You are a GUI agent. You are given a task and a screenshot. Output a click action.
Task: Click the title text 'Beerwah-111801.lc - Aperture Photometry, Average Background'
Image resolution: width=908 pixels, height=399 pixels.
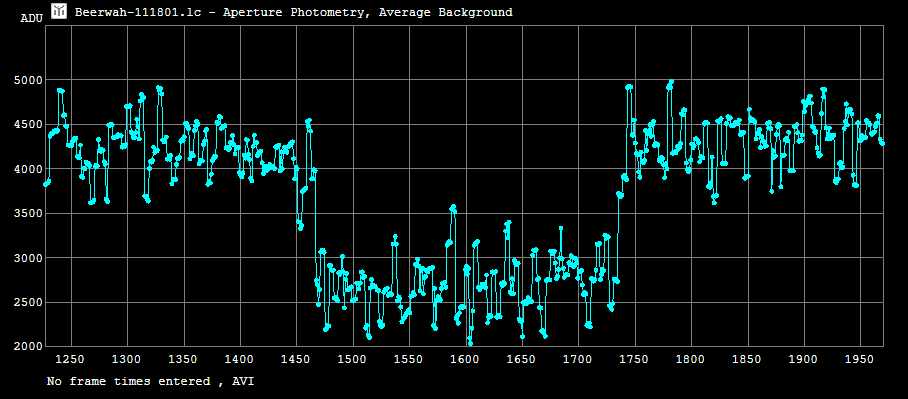294,12
